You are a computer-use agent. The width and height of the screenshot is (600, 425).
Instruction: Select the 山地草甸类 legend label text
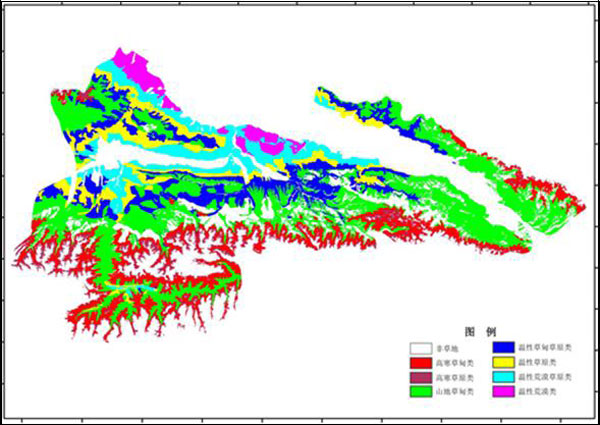[x=457, y=392]
